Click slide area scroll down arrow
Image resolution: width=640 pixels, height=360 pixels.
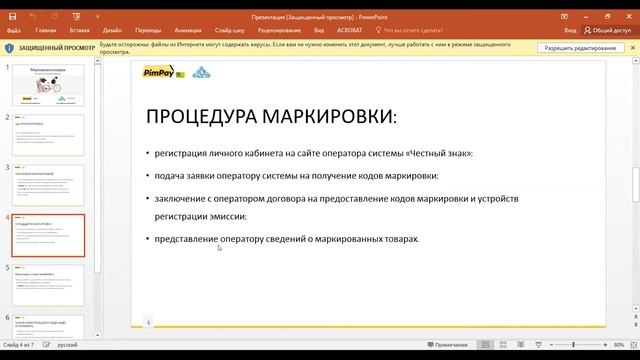click(x=636, y=309)
